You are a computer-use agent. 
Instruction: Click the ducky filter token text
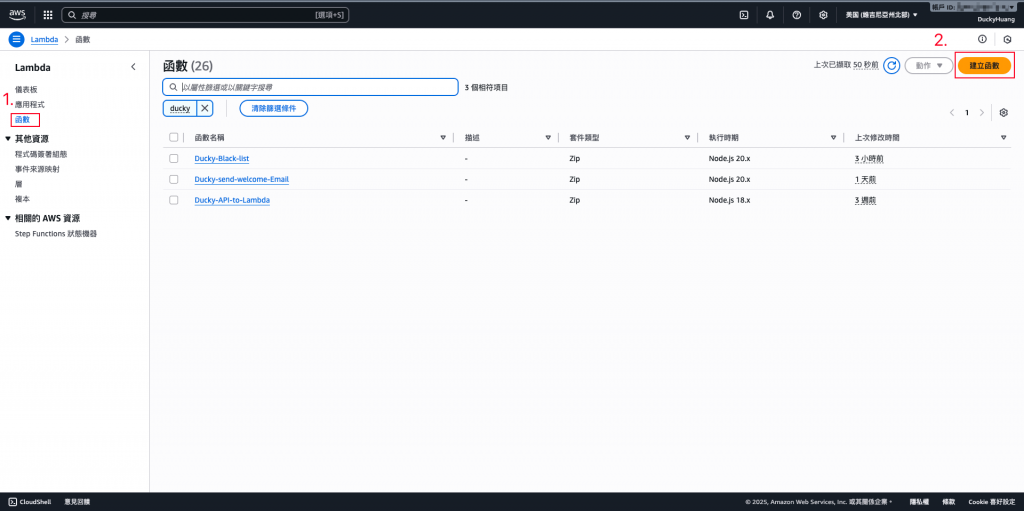tap(180, 108)
